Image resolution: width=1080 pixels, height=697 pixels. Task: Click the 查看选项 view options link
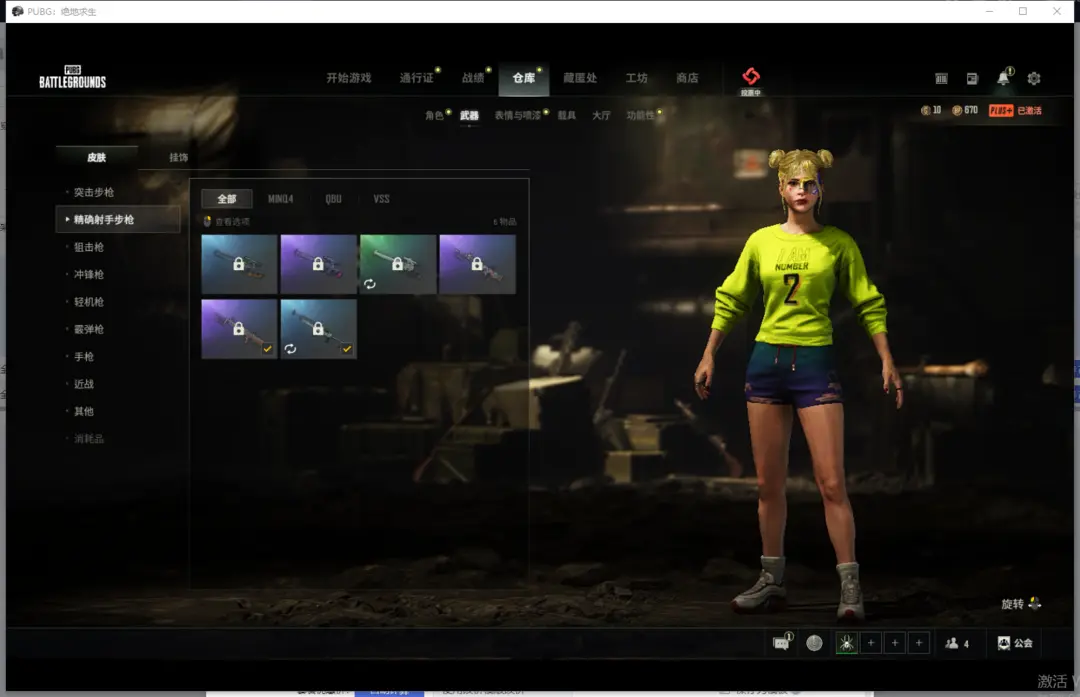coord(232,222)
